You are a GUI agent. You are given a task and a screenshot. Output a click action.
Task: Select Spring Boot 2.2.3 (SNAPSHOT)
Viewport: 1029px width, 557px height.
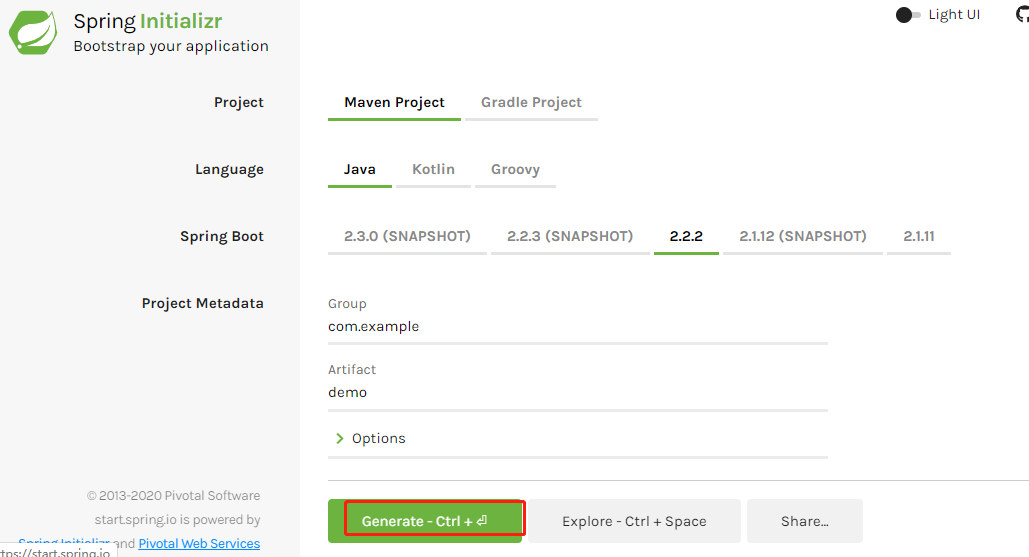click(570, 237)
